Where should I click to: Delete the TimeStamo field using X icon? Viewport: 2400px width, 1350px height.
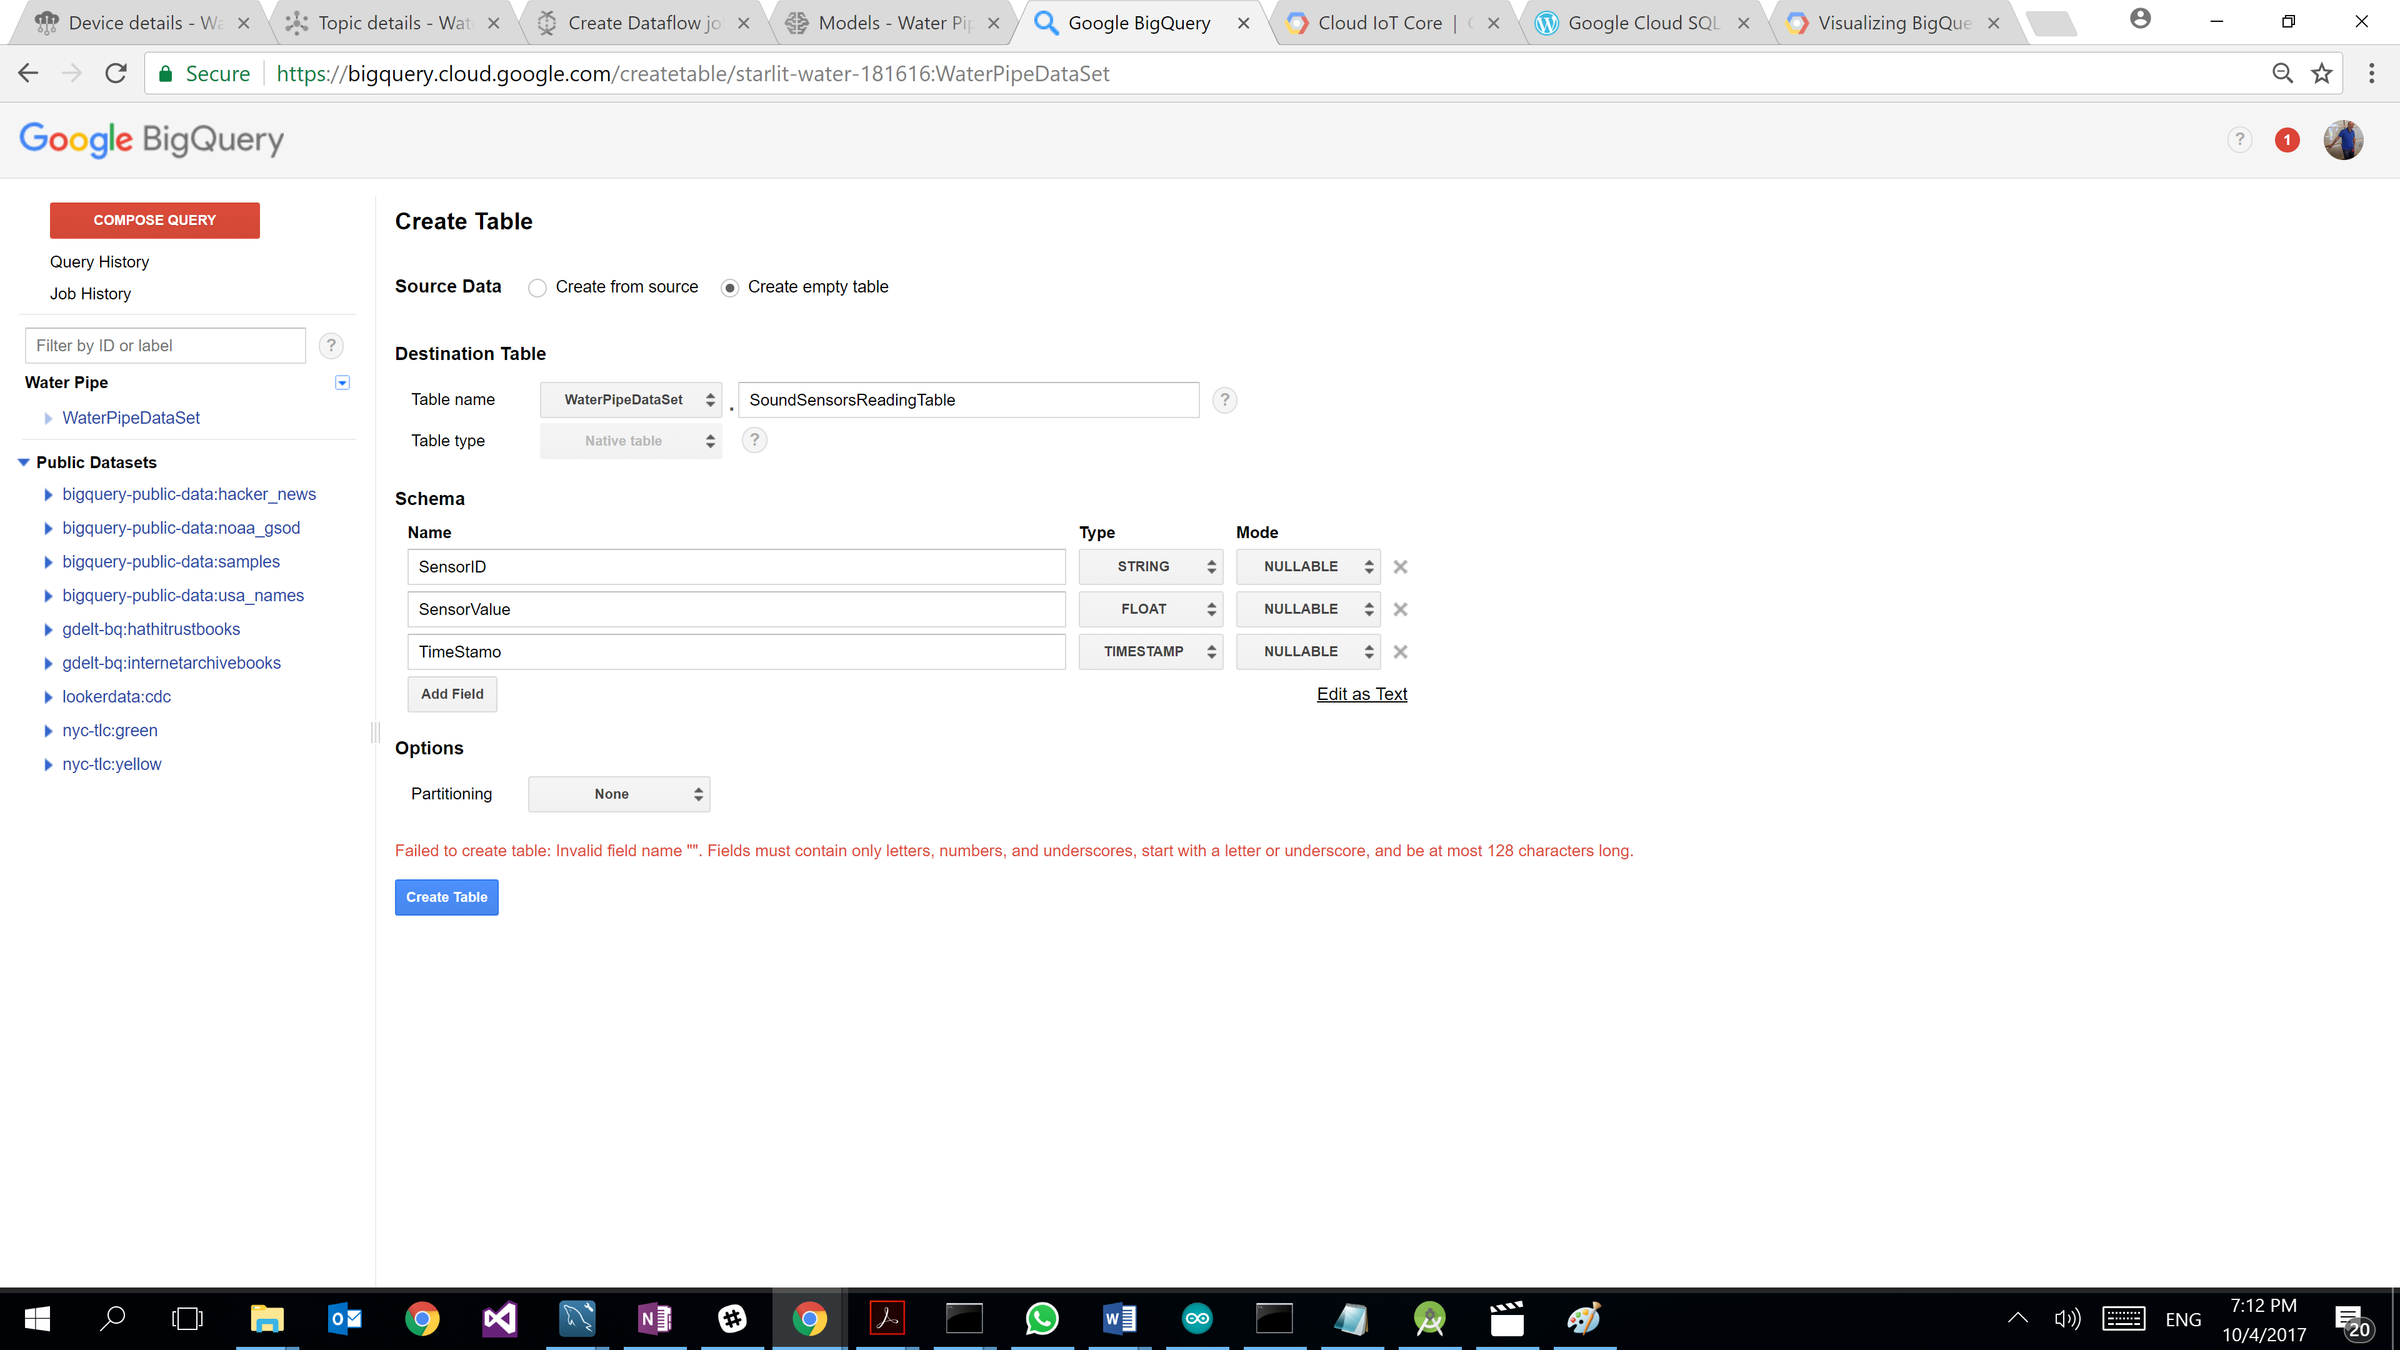pyautogui.click(x=1400, y=652)
